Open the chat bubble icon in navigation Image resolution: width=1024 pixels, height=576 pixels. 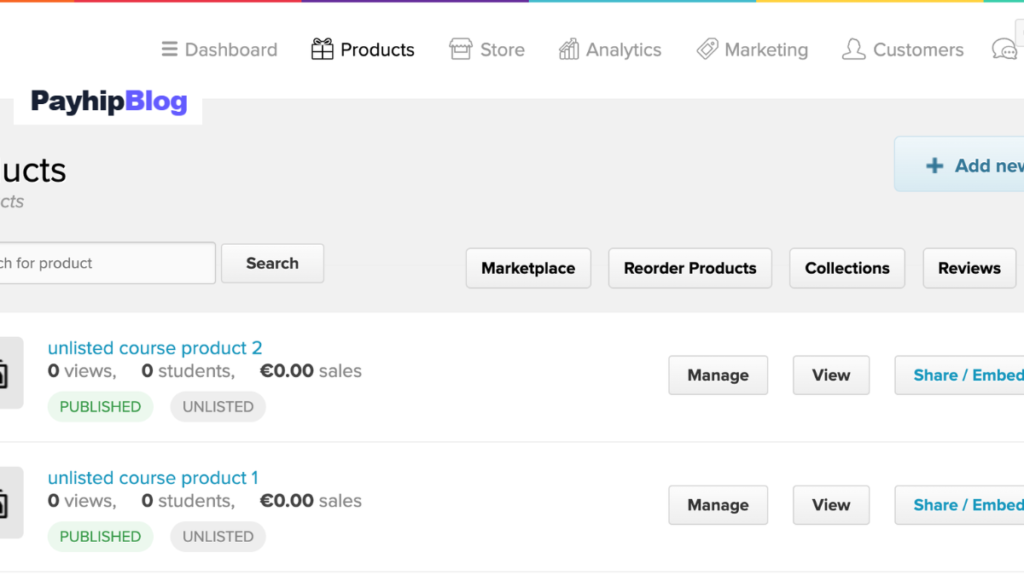(x=1004, y=49)
